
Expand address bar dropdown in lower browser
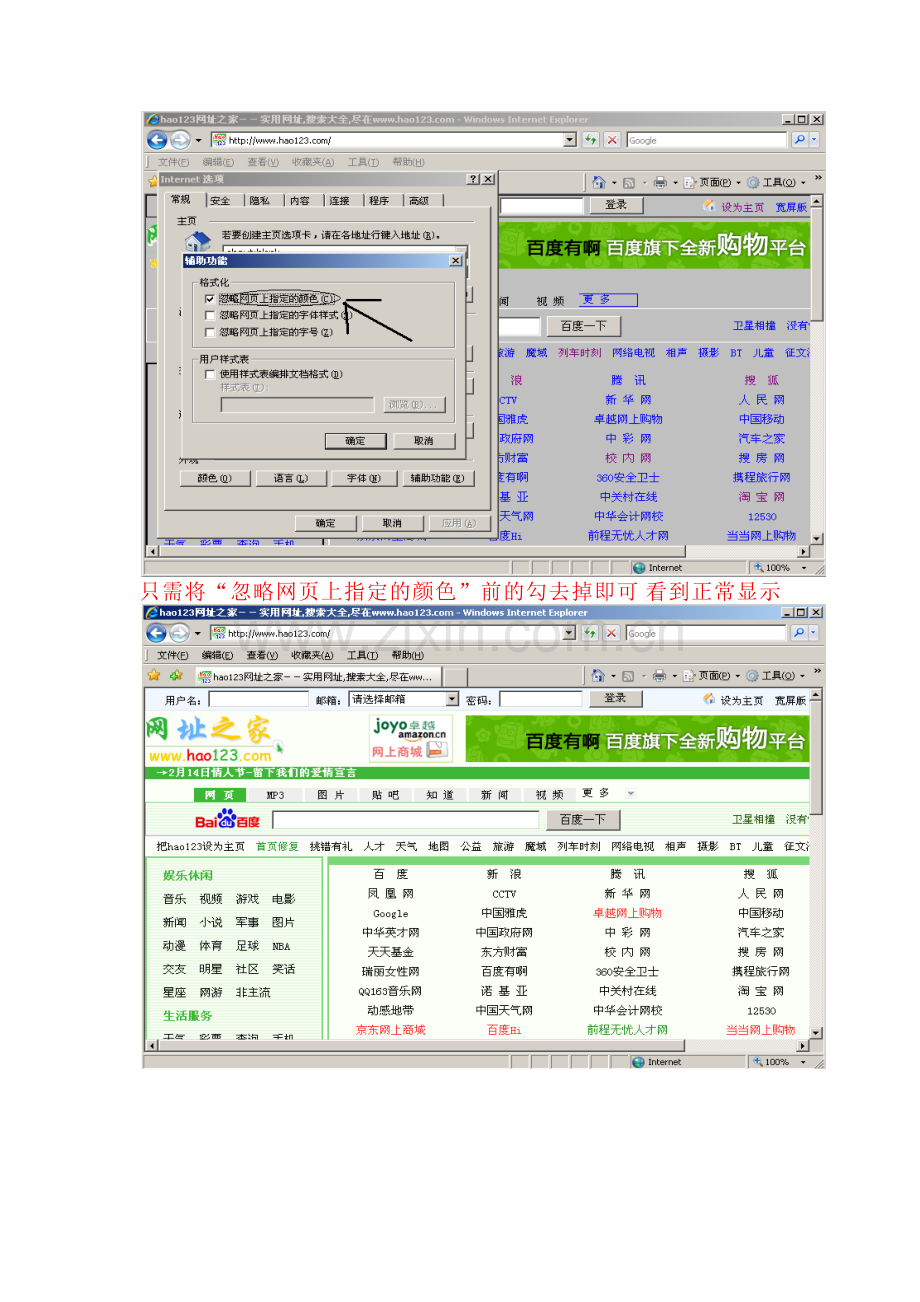(570, 633)
